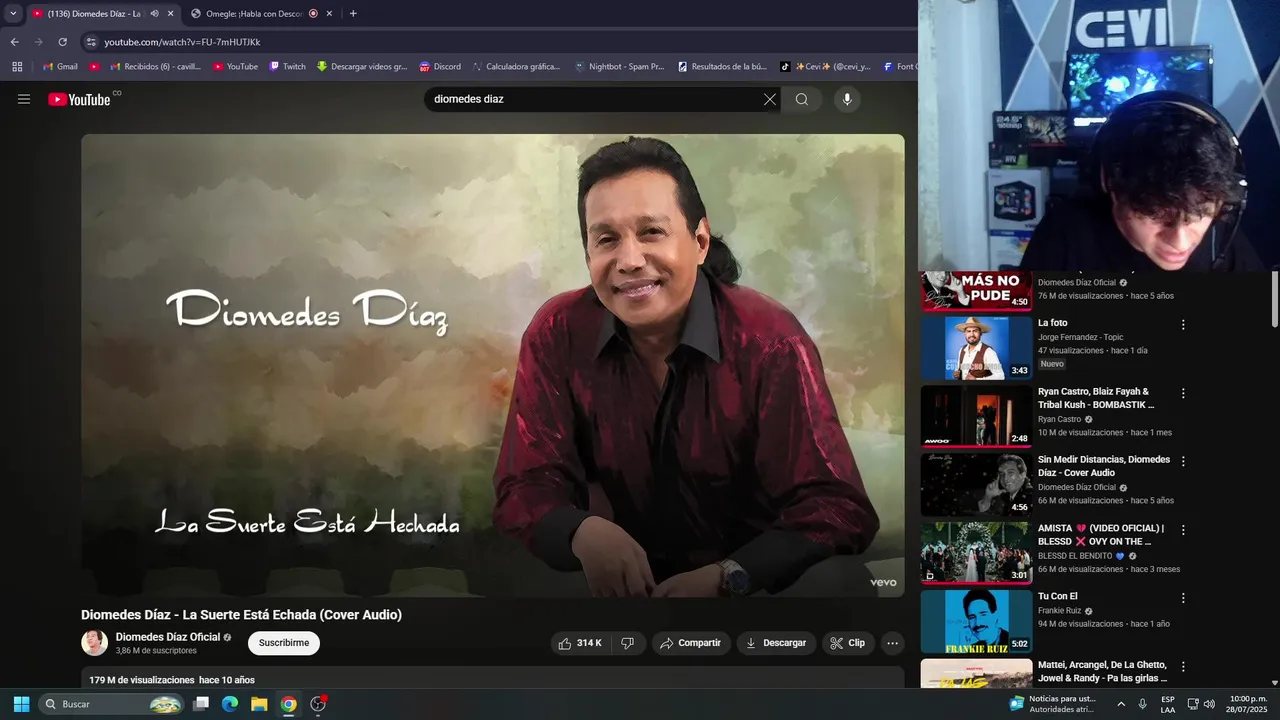Open options menu for Ryan Castro BOMBASTIK video
This screenshot has width=1280, height=720.
point(1183,393)
